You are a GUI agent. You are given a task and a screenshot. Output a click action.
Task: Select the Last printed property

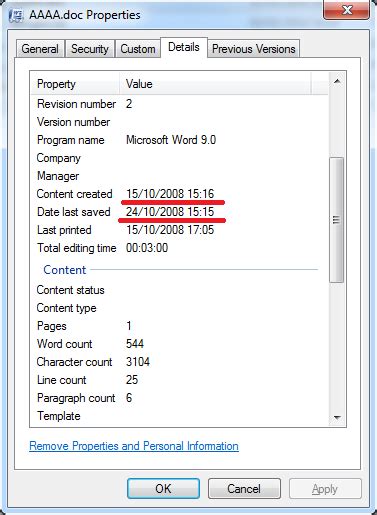tap(64, 230)
